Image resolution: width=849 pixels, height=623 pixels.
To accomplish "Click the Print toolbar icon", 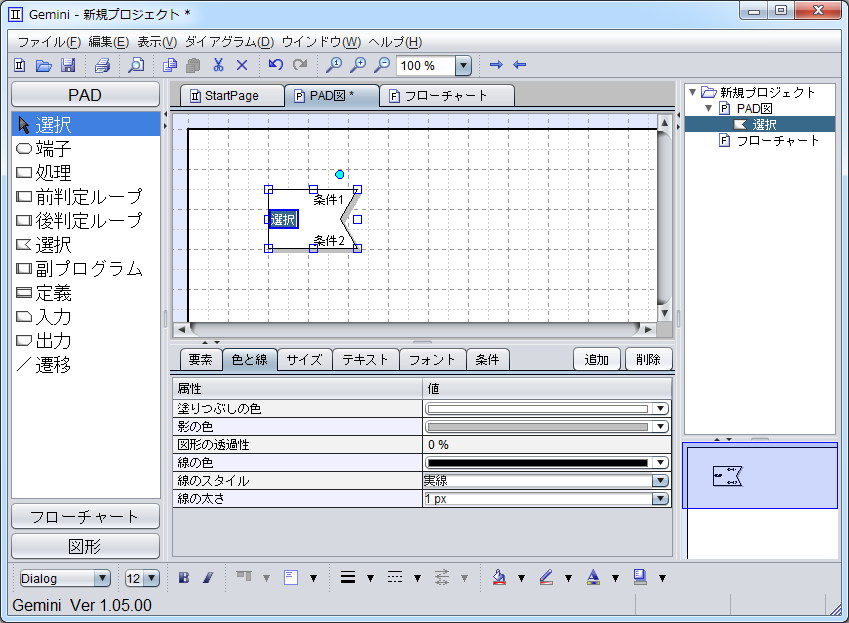I will coord(102,65).
